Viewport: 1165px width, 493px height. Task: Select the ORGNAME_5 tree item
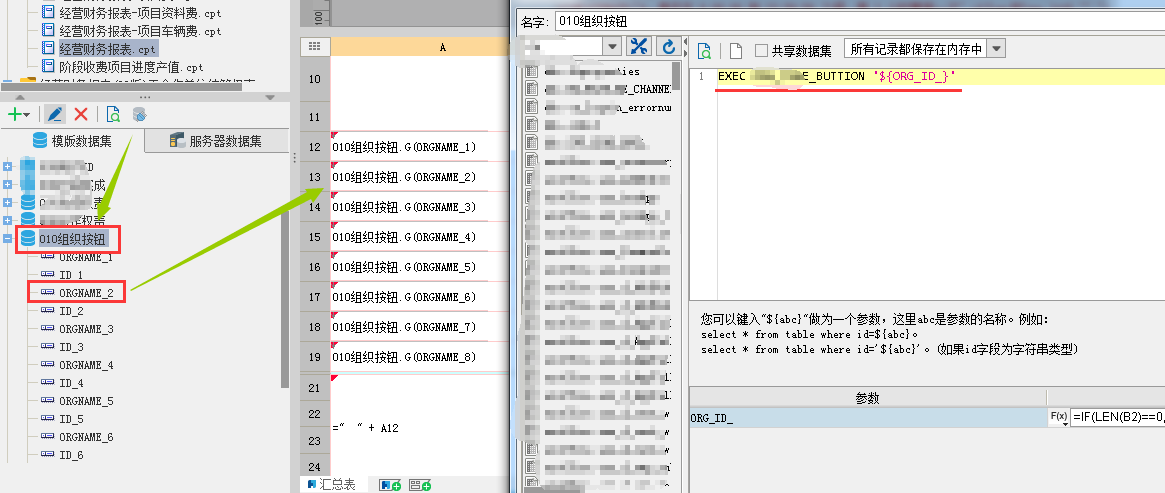coord(86,401)
